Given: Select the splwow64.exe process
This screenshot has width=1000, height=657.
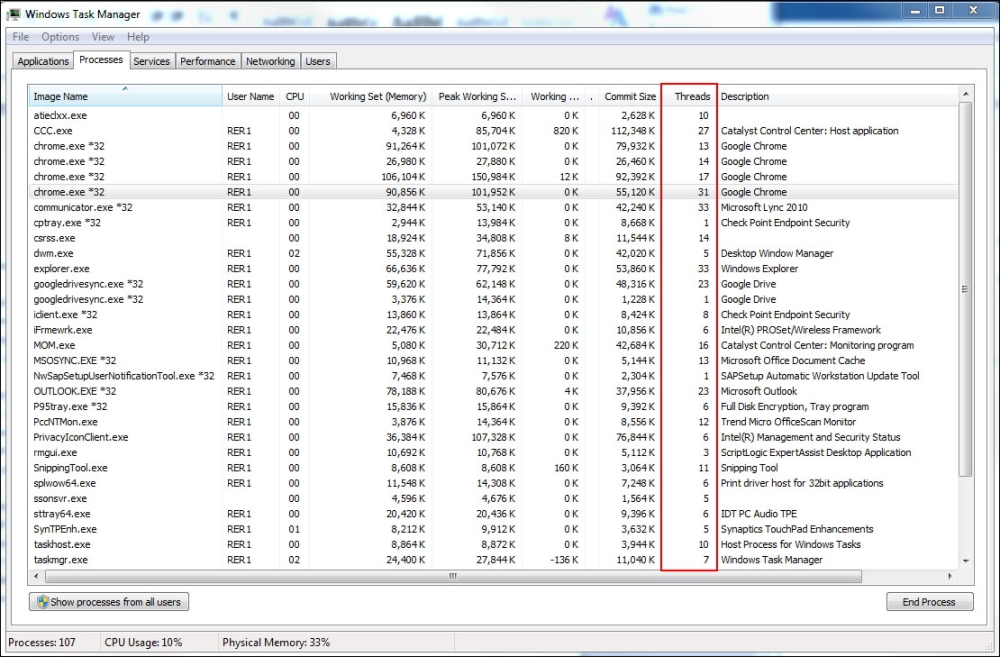Looking at the screenshot, I should point(494,483).
